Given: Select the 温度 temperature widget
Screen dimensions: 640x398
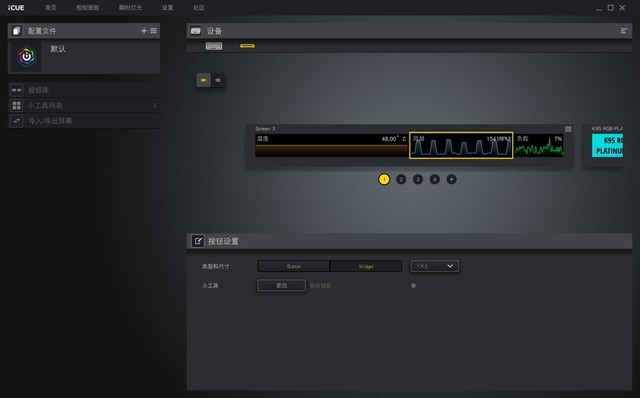Looking at the screenshot, I should [331, 145].
